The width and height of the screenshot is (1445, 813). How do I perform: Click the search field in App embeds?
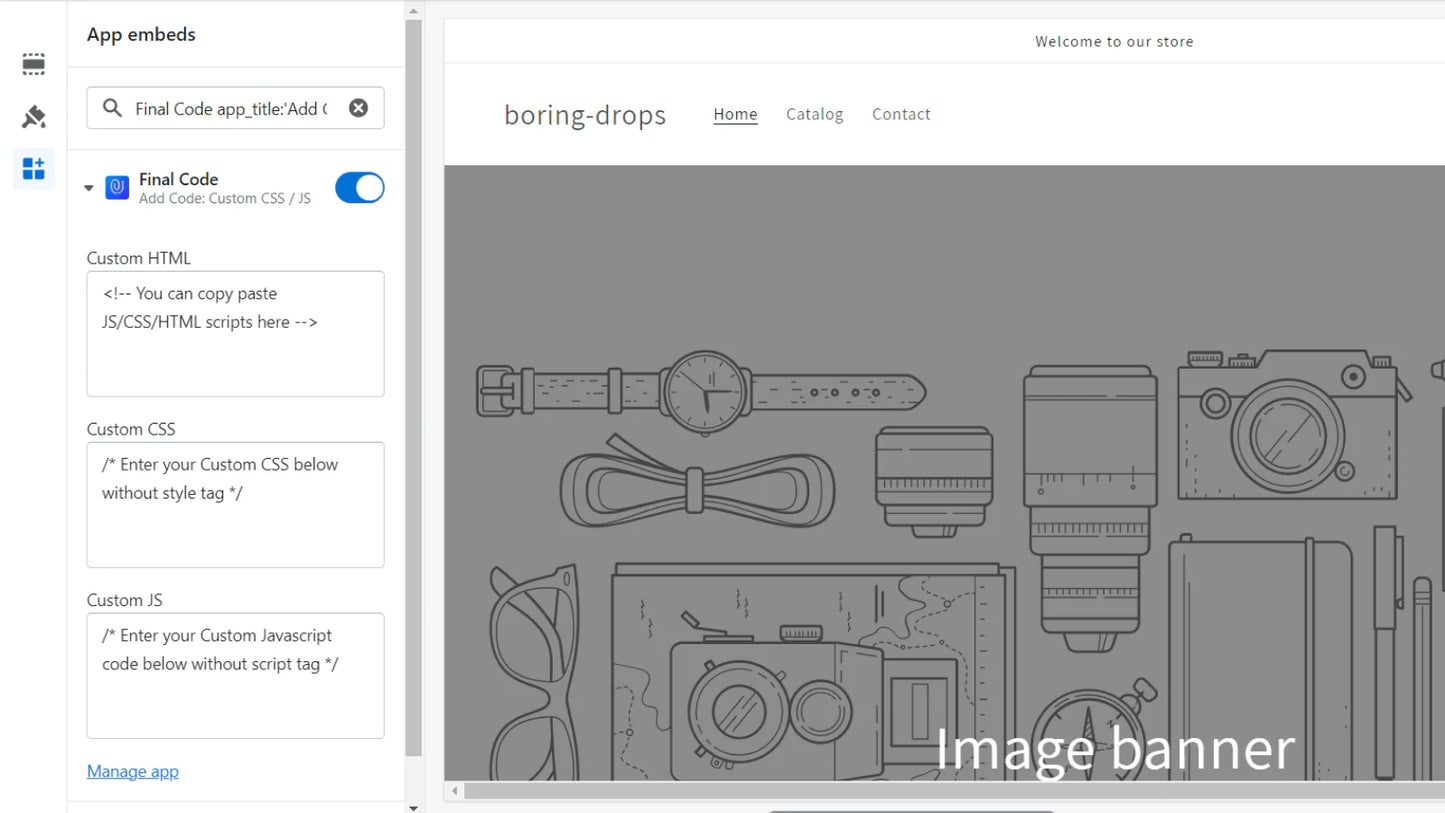pyautogui.click(x=232, y=108)
